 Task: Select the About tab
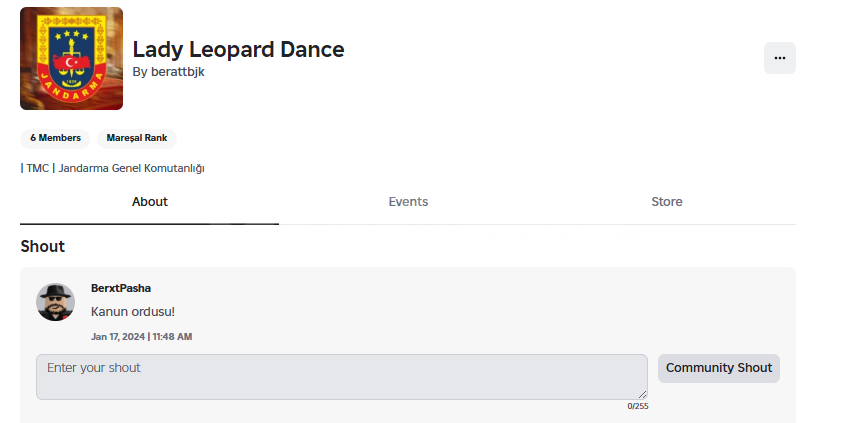pos(150,202)
